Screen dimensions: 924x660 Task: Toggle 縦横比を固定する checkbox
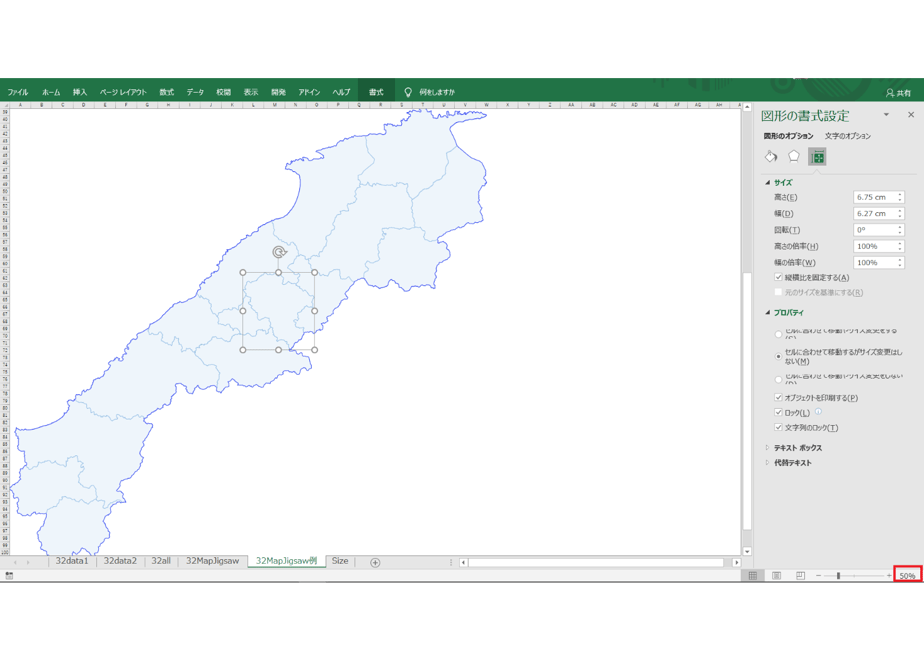(x=778, y=277)
